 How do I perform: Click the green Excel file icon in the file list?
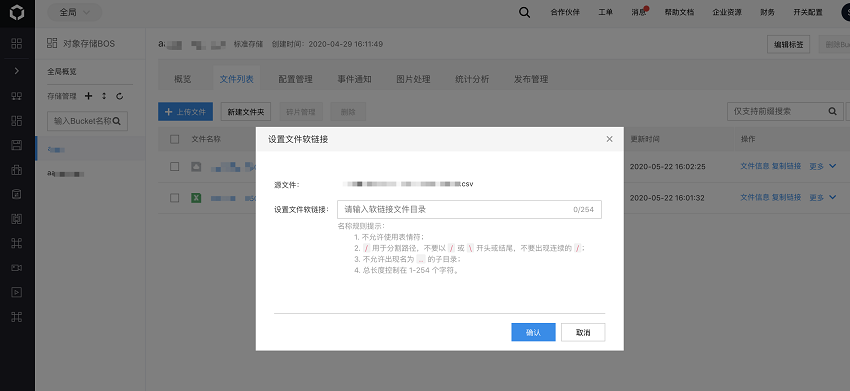(x=196, y=198)
